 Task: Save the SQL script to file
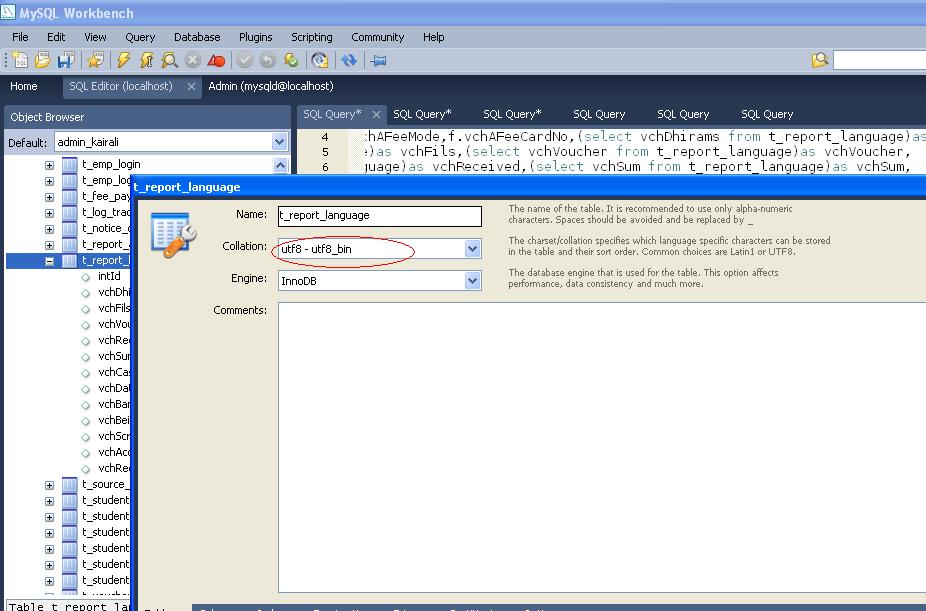pyautogui.click(x=66, y=60)
